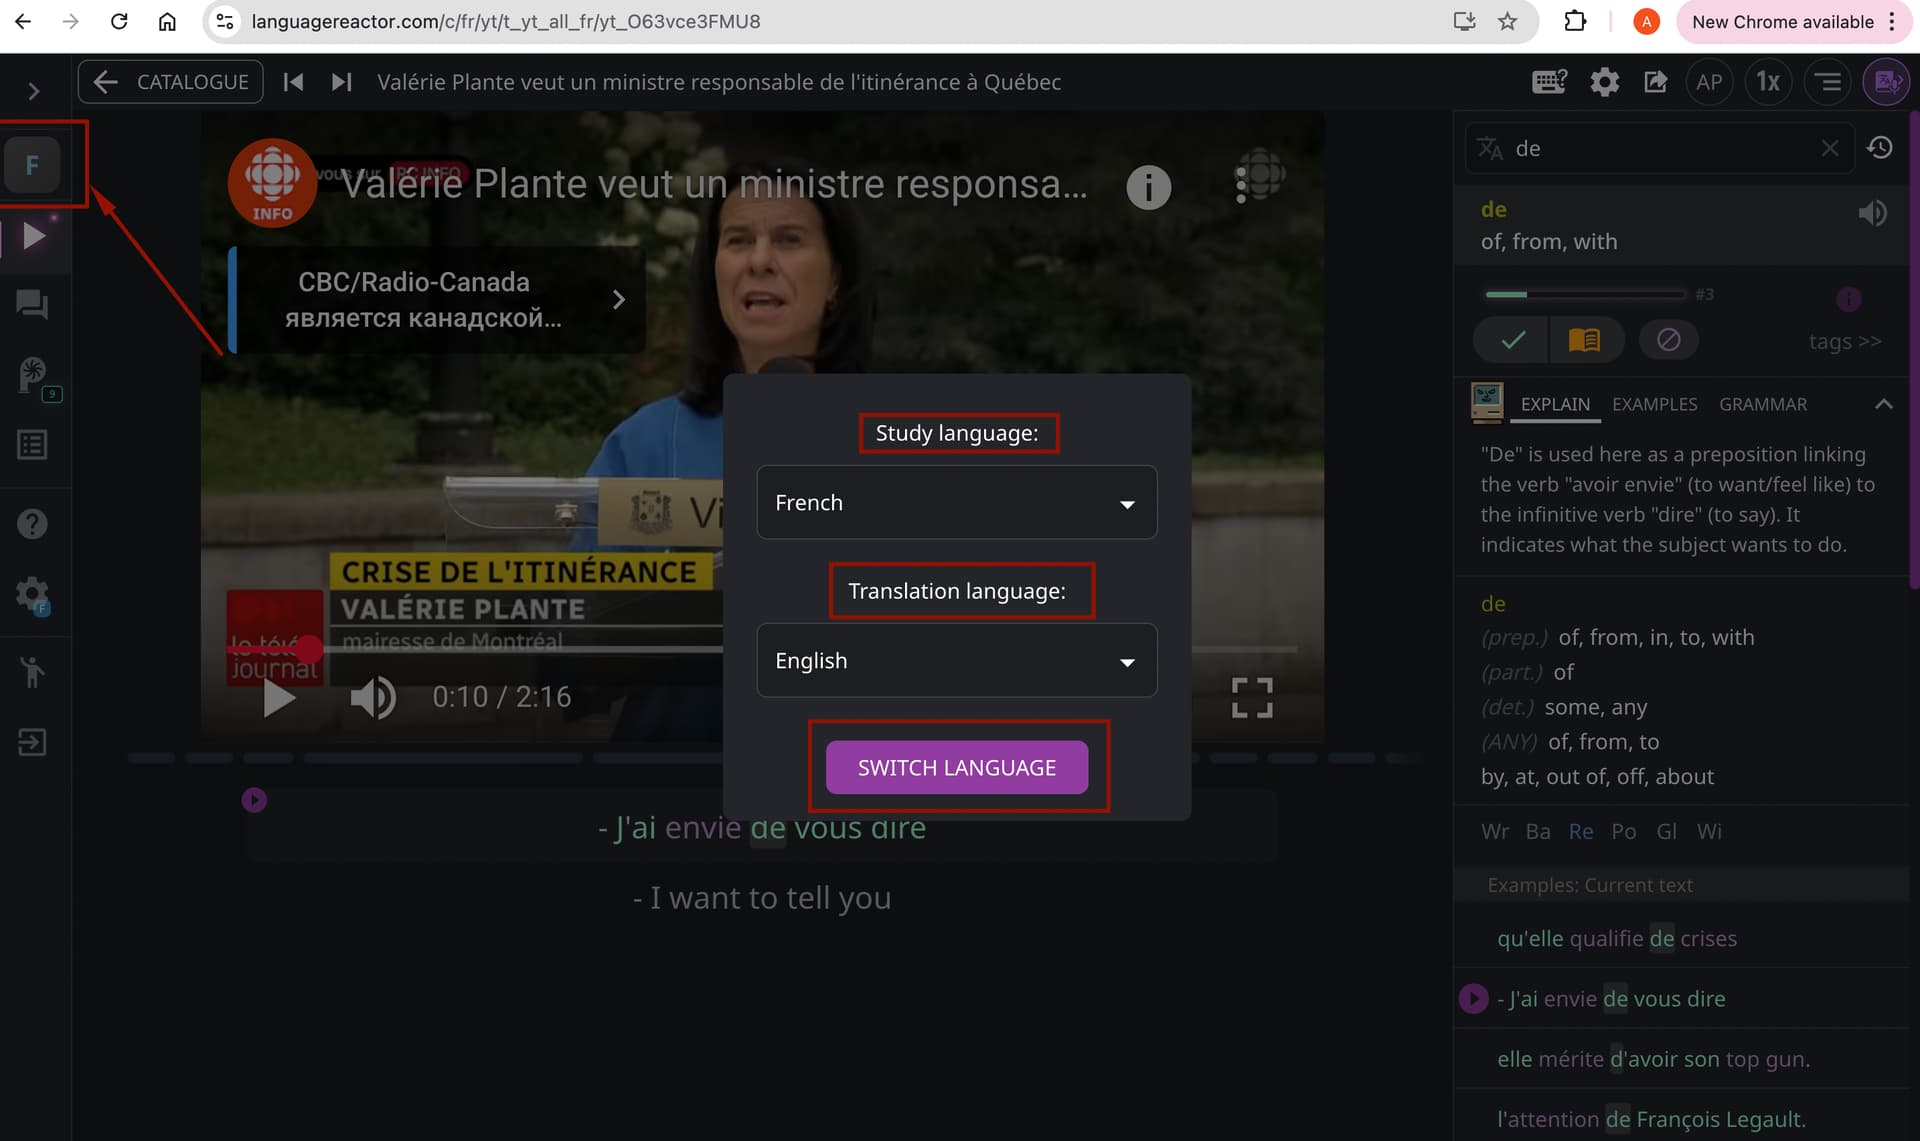Collapse the explanation panel with chevron
This screenshot has height=1141, width=1920.
click(1883, 404)
